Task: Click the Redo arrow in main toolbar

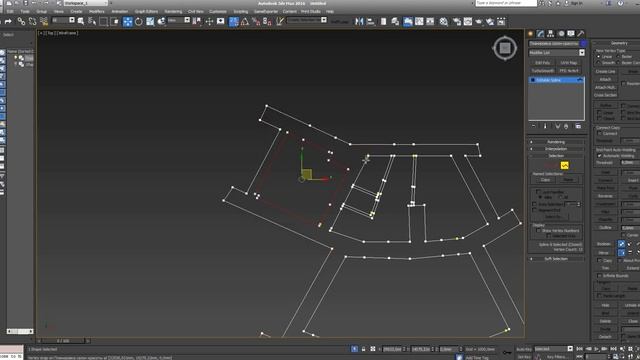Action: pyautogui.click(x=8, y=22)
